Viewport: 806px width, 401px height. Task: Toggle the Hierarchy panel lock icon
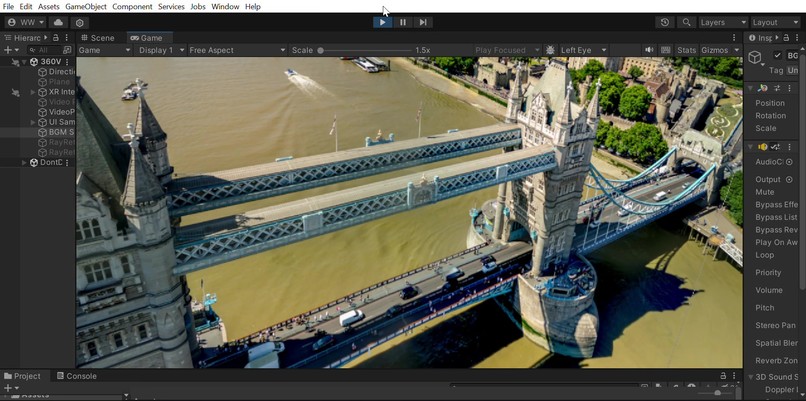tap(56, 38)
